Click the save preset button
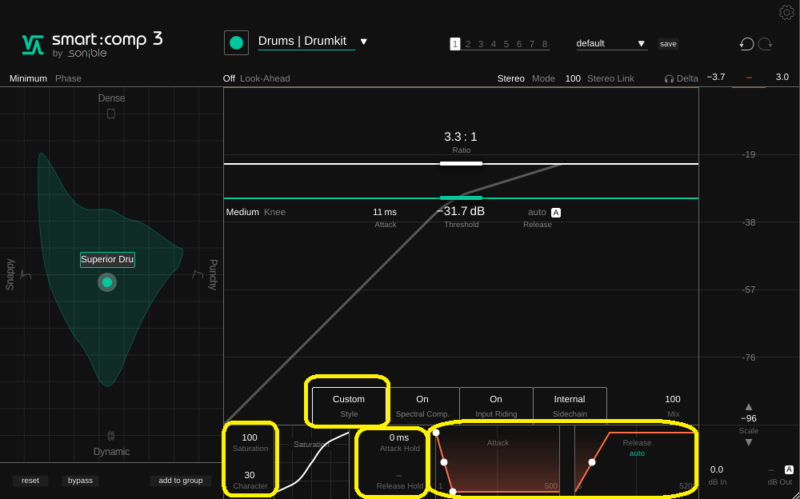This screenshot has height=499, width=800. pyautogui.click(x=667, y=44)
